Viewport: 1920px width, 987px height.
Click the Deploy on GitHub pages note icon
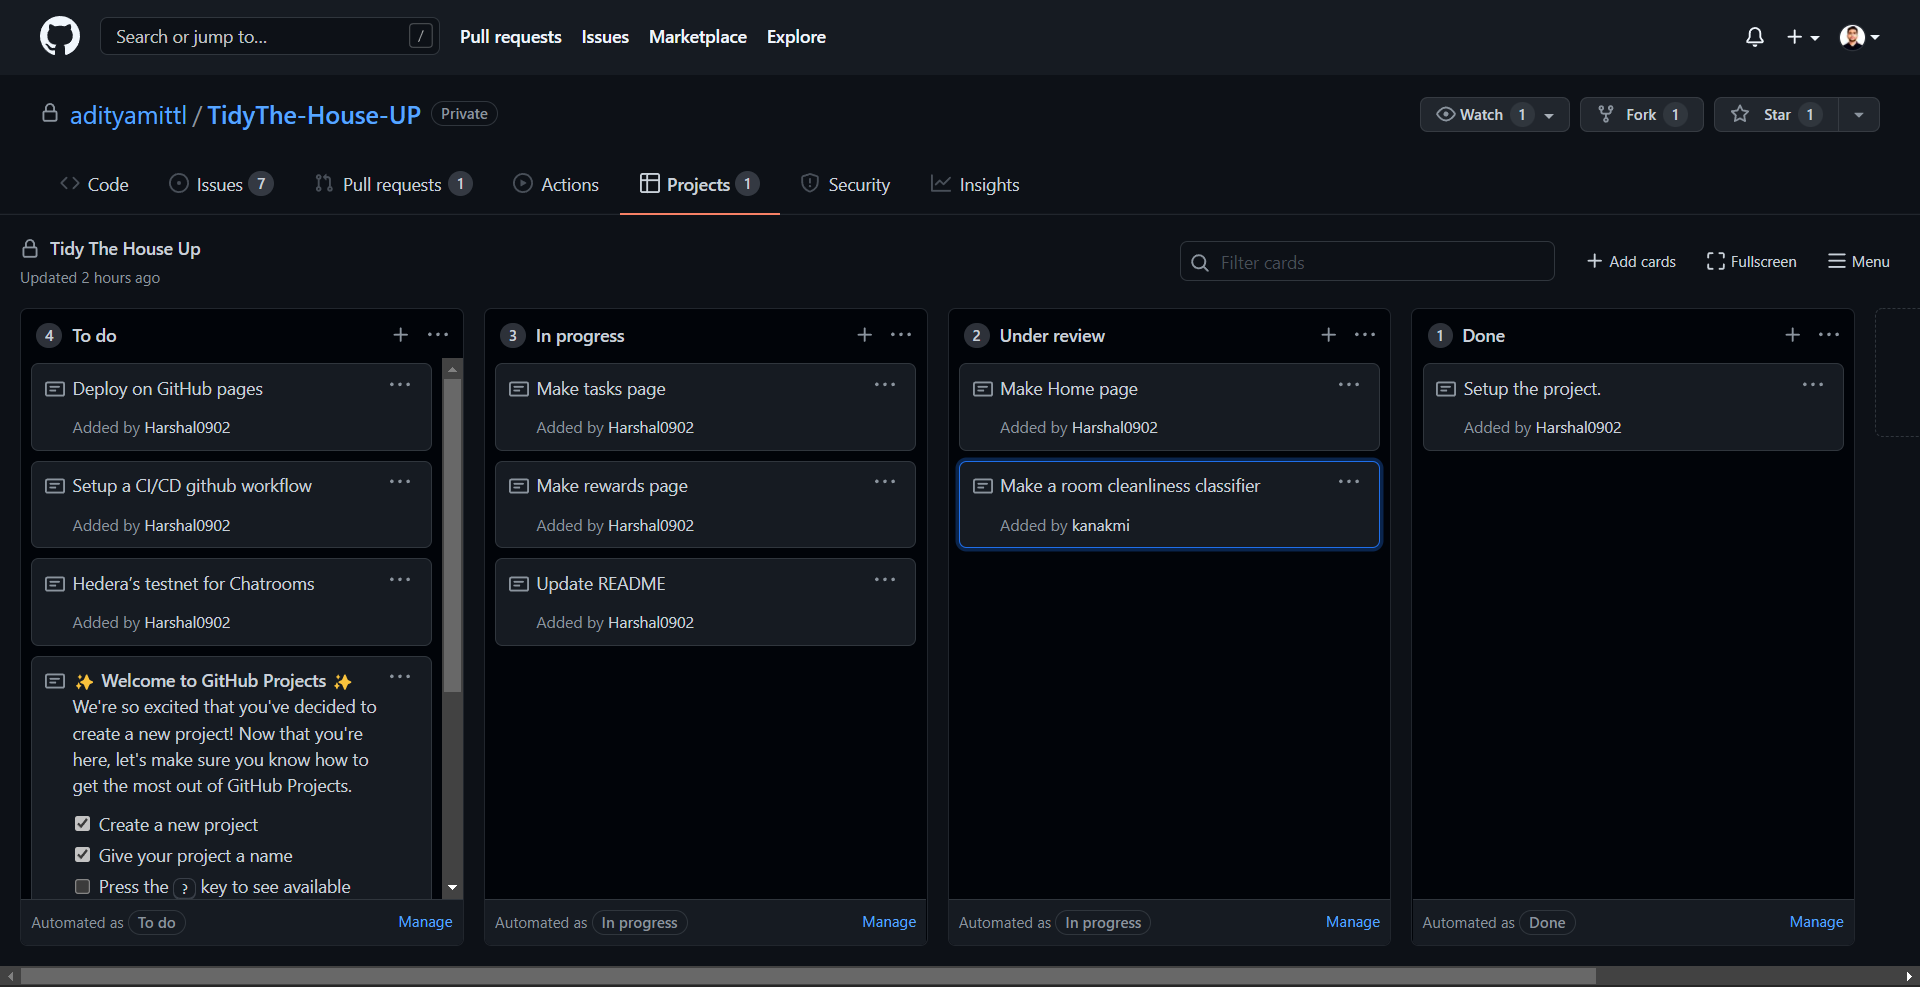click(x=55, y=389)
